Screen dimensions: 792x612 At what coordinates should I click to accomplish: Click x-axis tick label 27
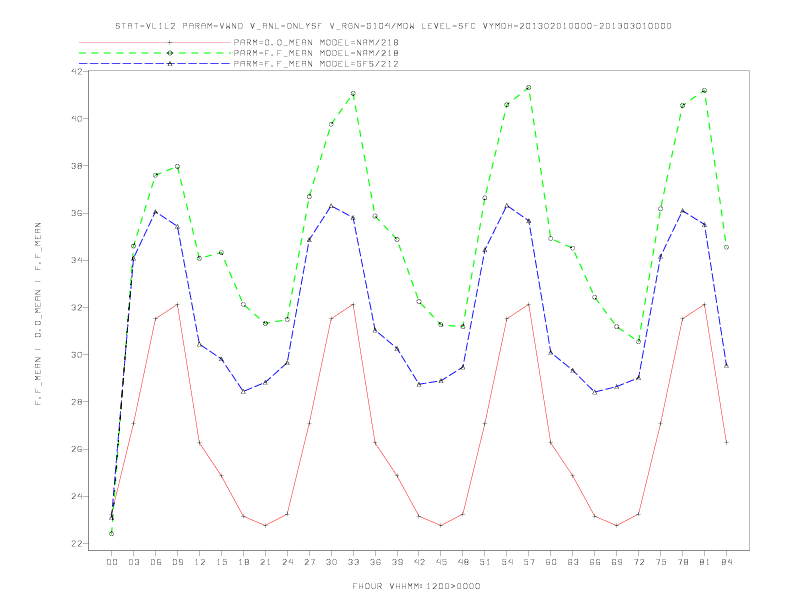point(309,562)
